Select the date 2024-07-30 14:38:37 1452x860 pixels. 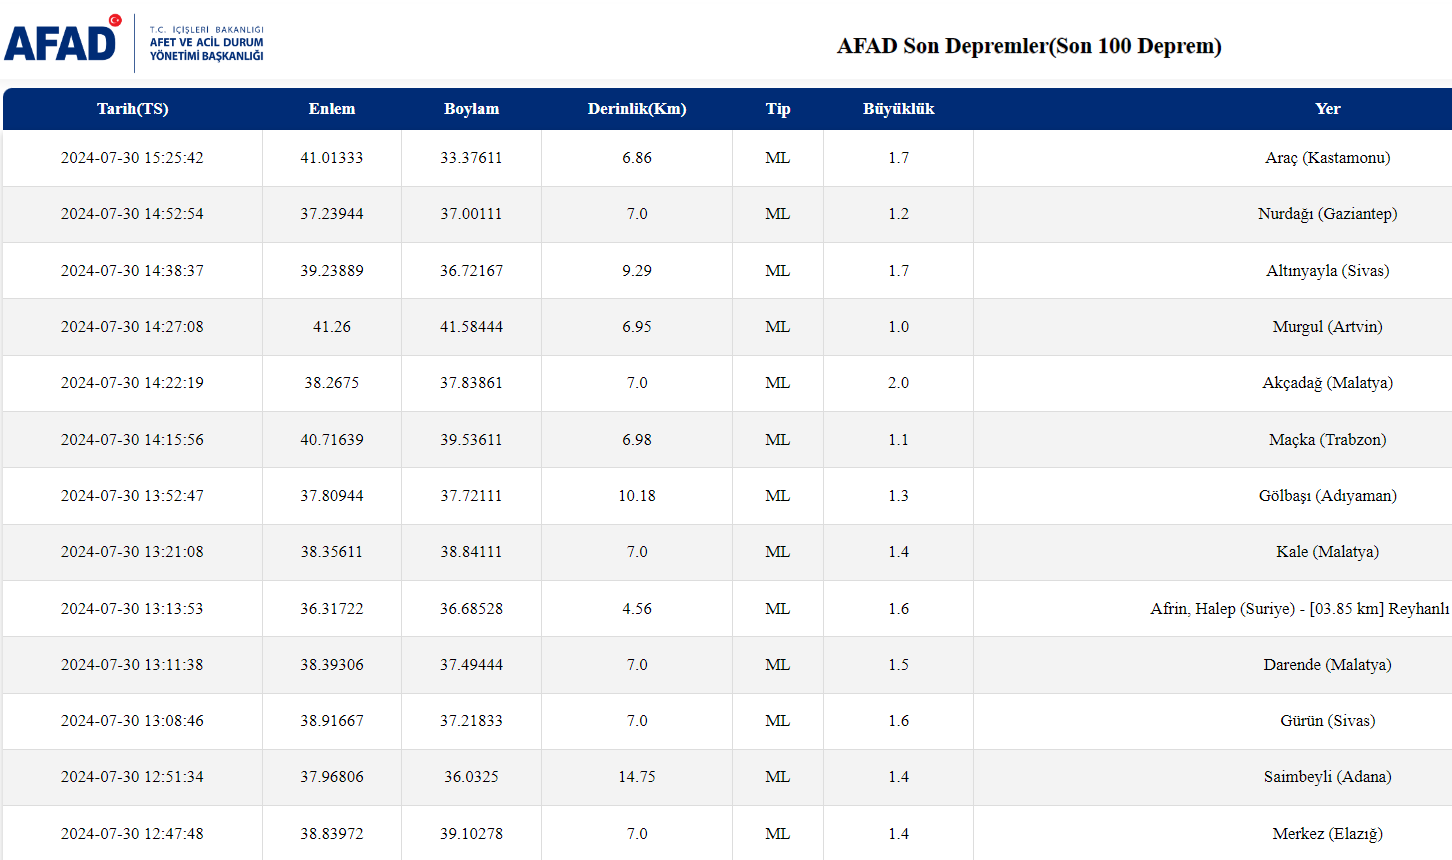(132, 271)
